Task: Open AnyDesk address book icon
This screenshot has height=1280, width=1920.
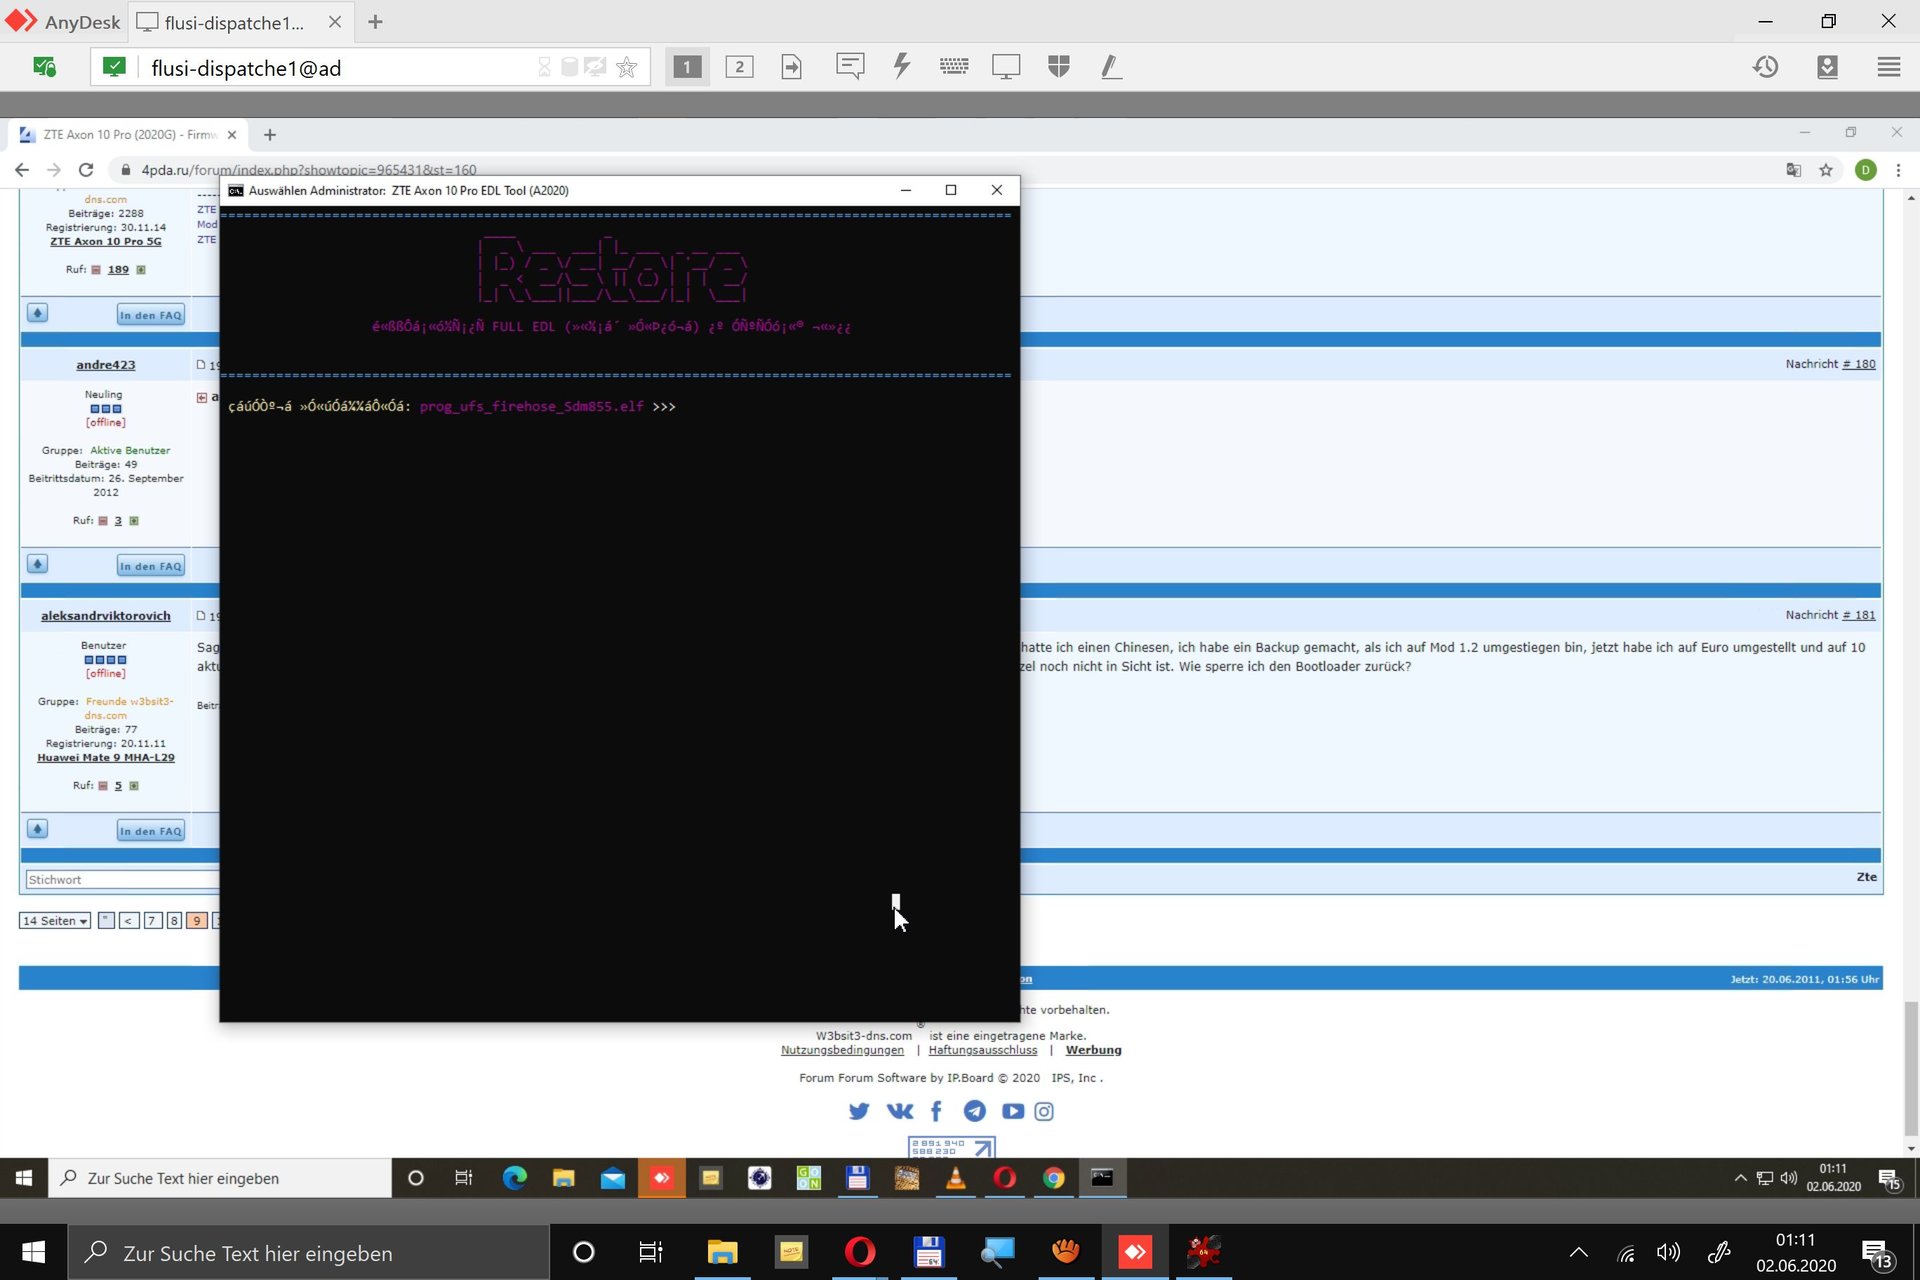Action: (x=1828, y=67)
